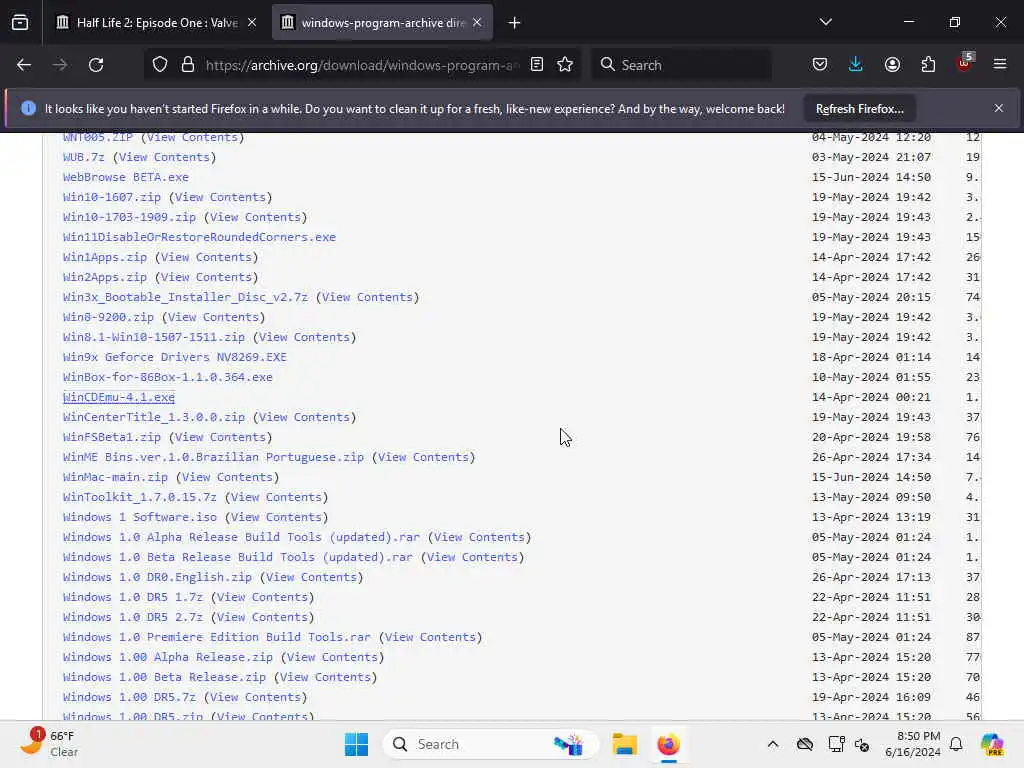The image size is (1024, 768).
Task: View Contents of Windows 1.0 DR5 1.7z
Action: (x=263, y=598)
